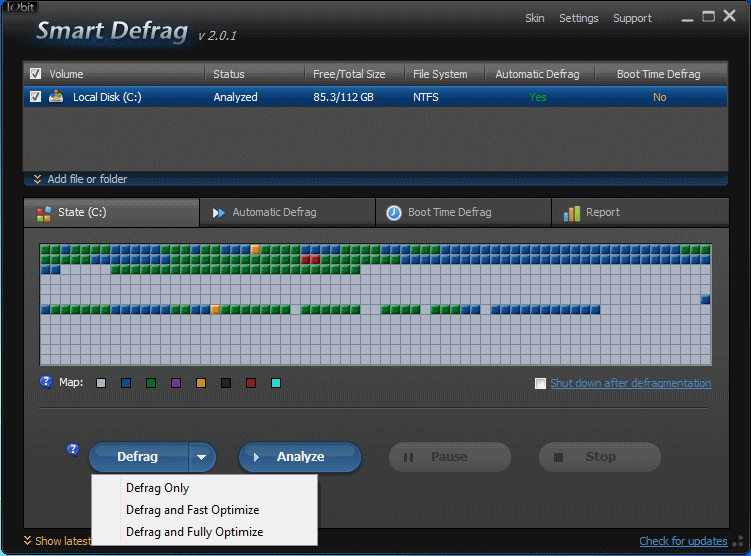Click the Analyzed status cell
The image size is (751, 556).
click(235, 97)
